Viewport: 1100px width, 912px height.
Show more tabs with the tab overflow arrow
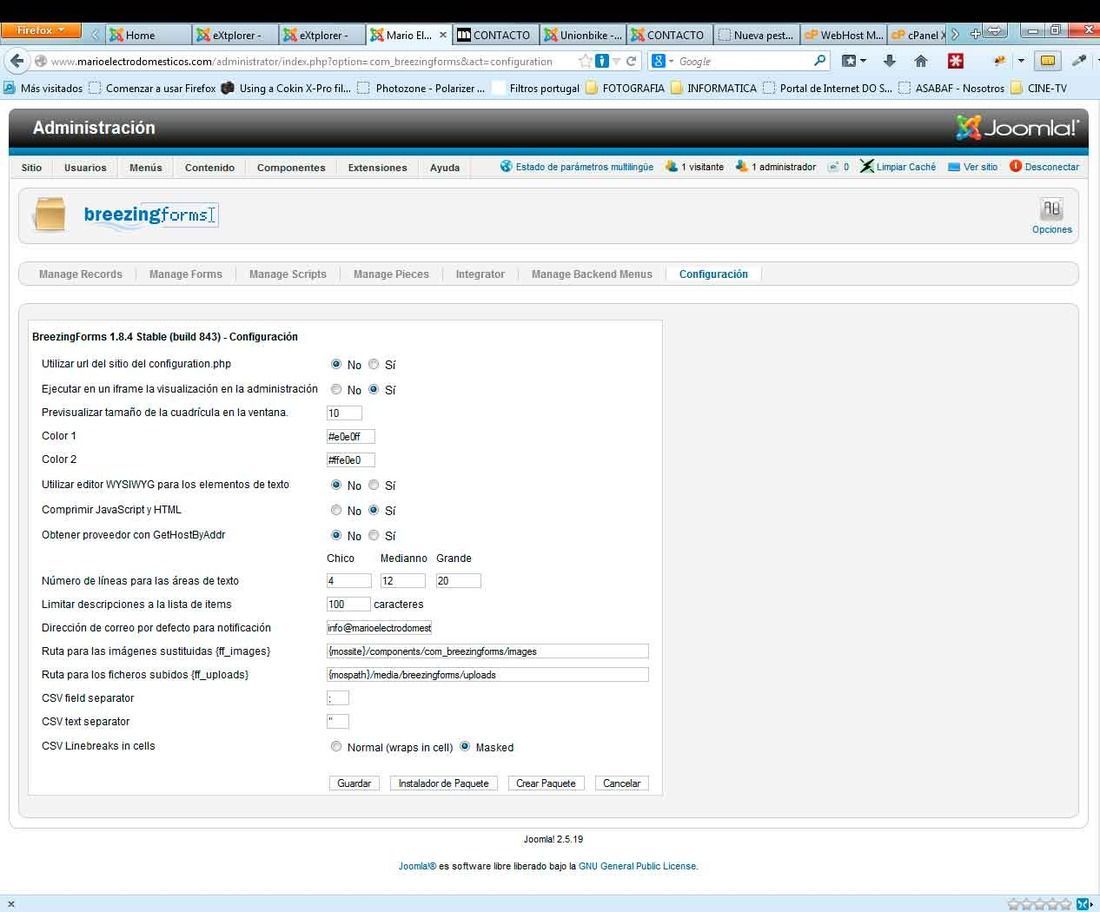(955, 34)
